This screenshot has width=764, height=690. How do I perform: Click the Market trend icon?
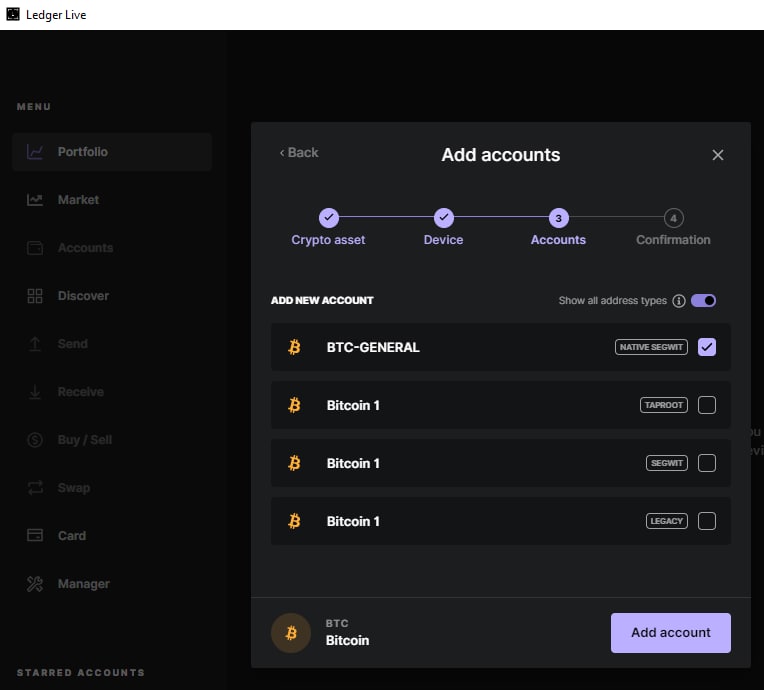tap(35, 200)
